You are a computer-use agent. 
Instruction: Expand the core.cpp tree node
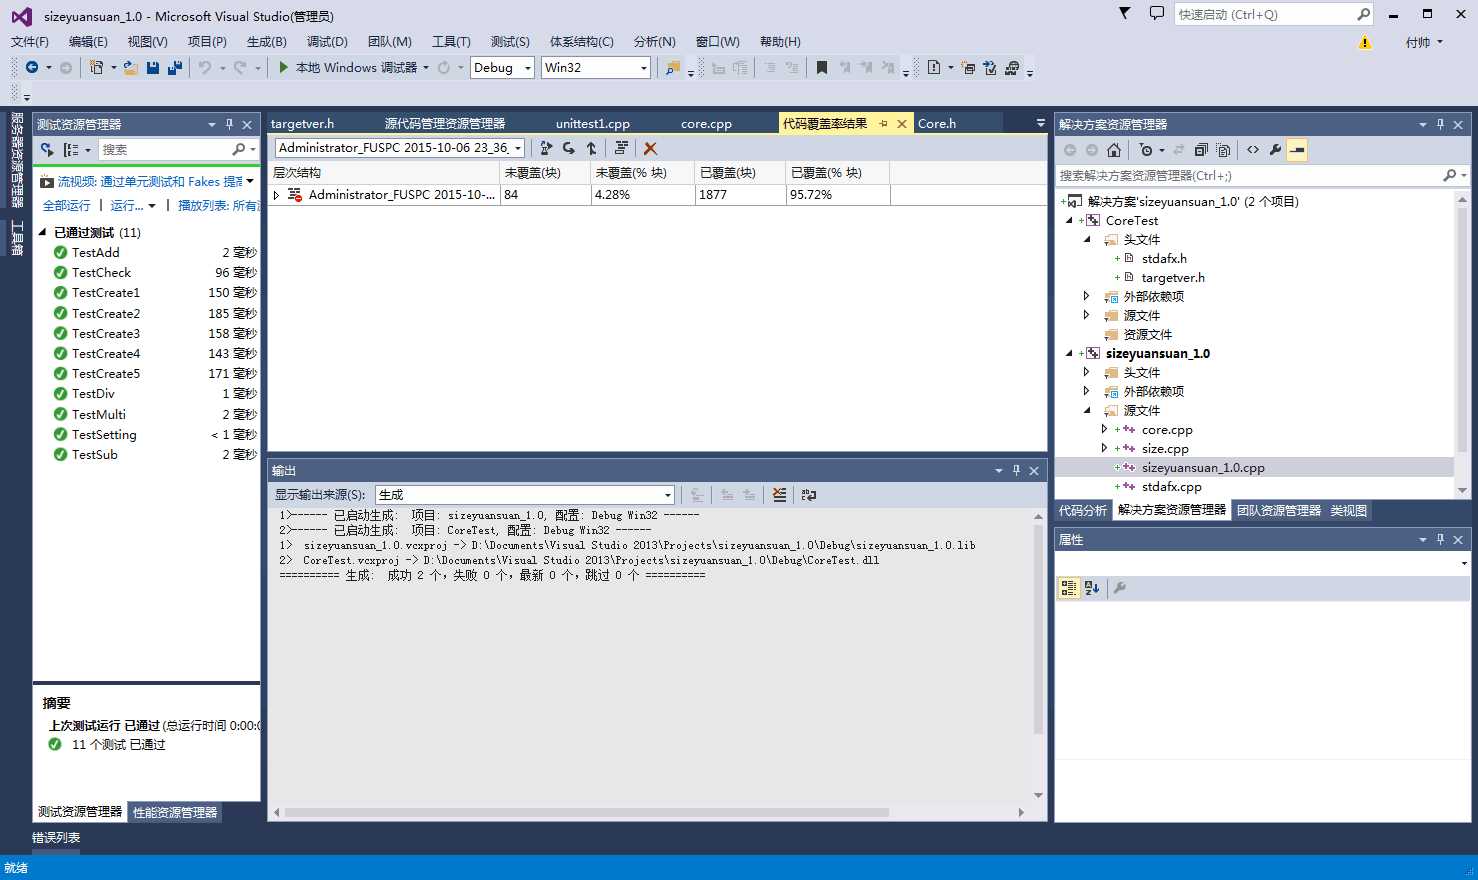click(1104, 429)
